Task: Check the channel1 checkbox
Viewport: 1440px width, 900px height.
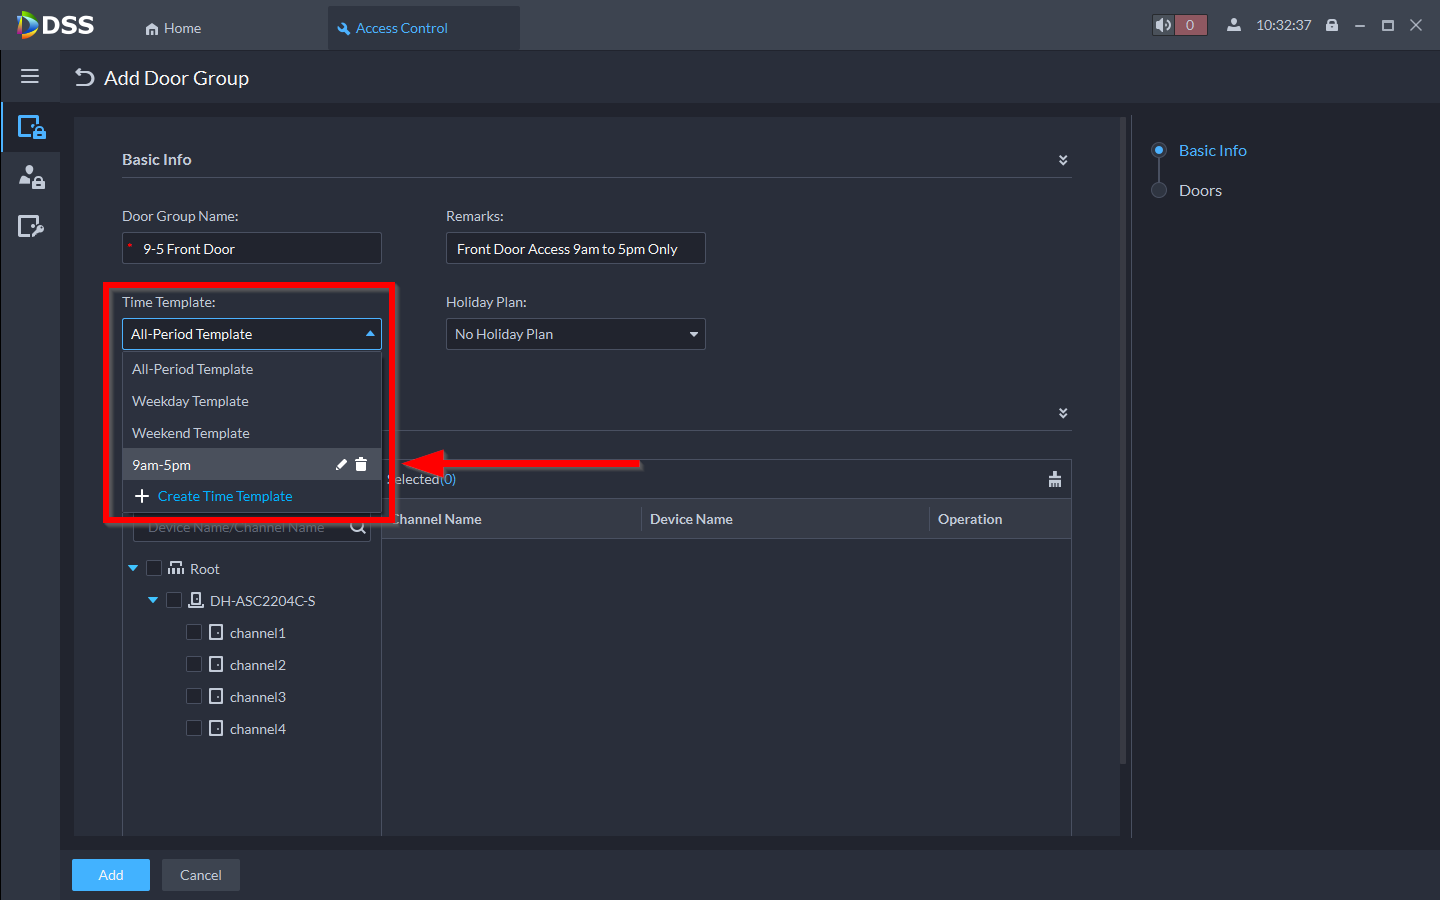Action: click(x=194, y=633)
